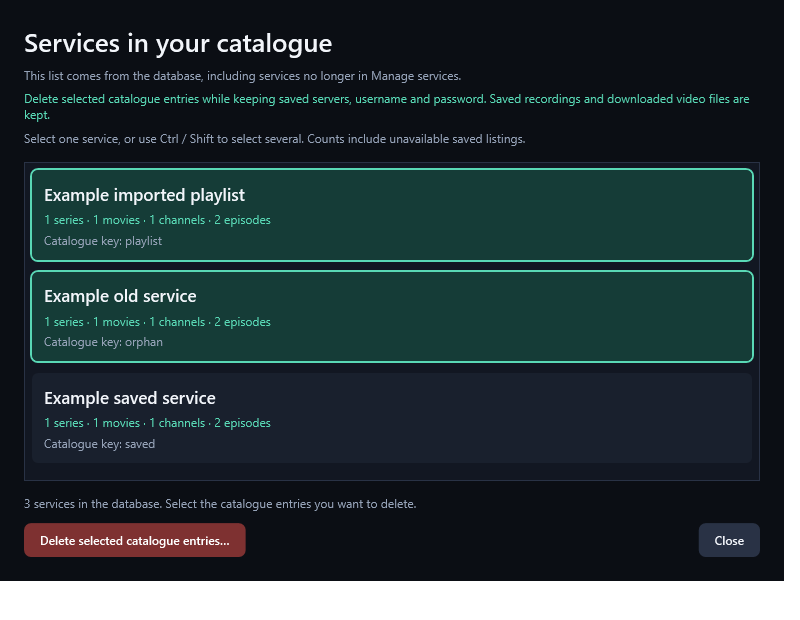The image size is (800, 620).
Task: Click 'Catalogue key: orphan' text
Action: pyautogui.click(x=103, y=342)
